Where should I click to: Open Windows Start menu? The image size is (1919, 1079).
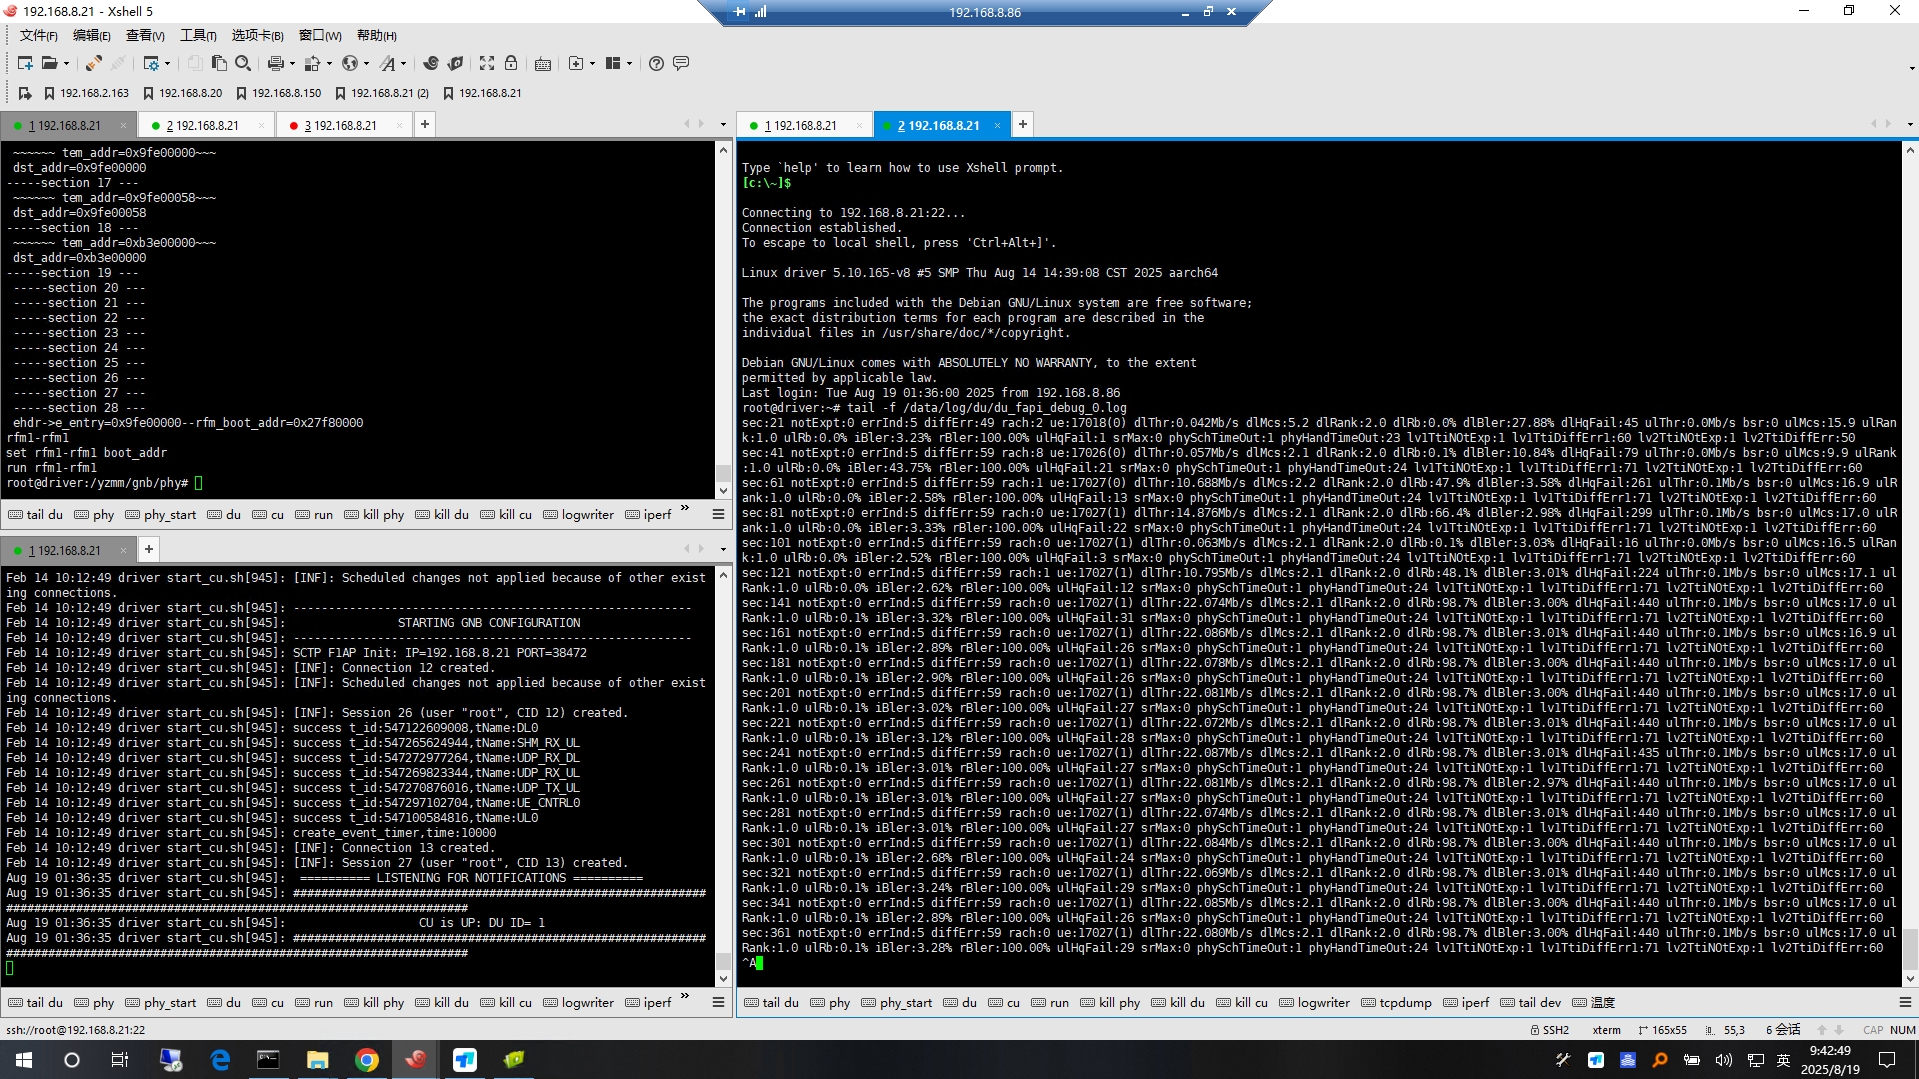pyautogui.click(x=24, y=1060)
